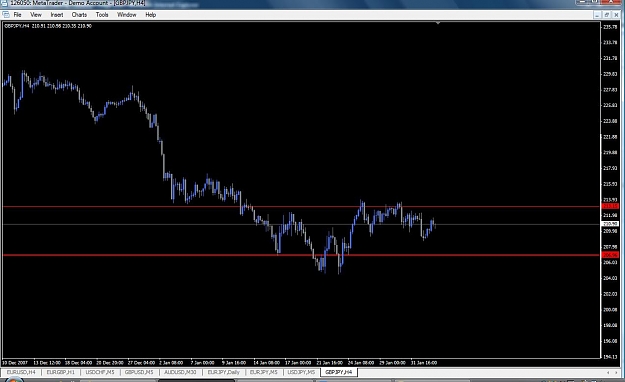Click the 196.08 price scale label
This screenshot has width=625, height=382.
[610, 341]
